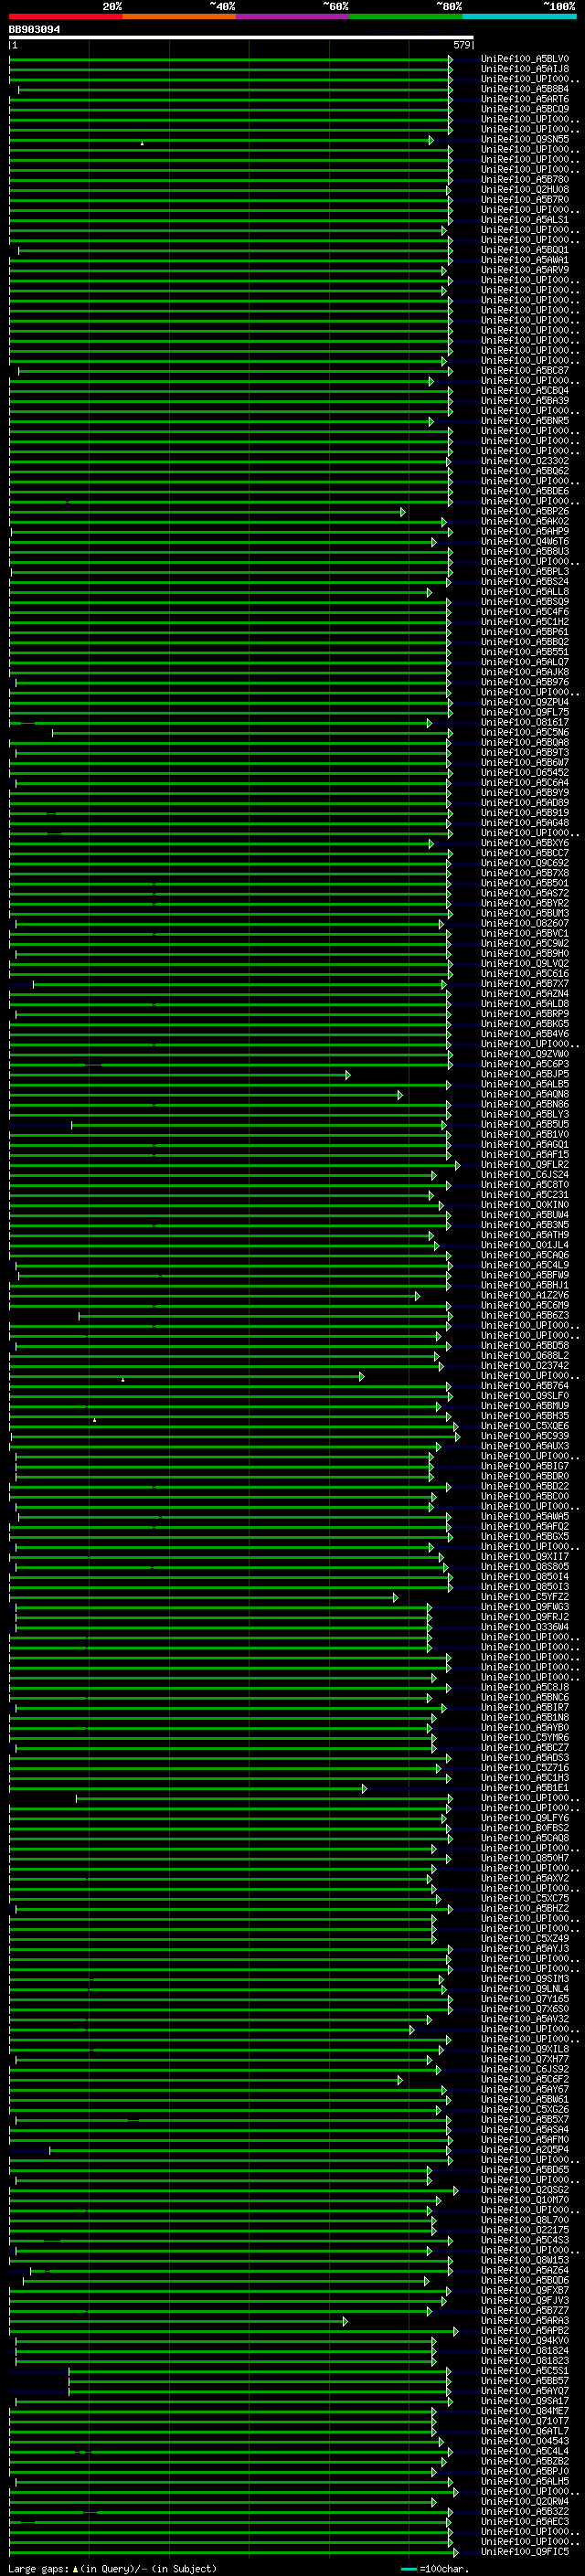Image resolution: width=585 pixels, height=2576 pixels.
Task: Open hit UniRef100_A5C4L9
Action: (525, 1265)
